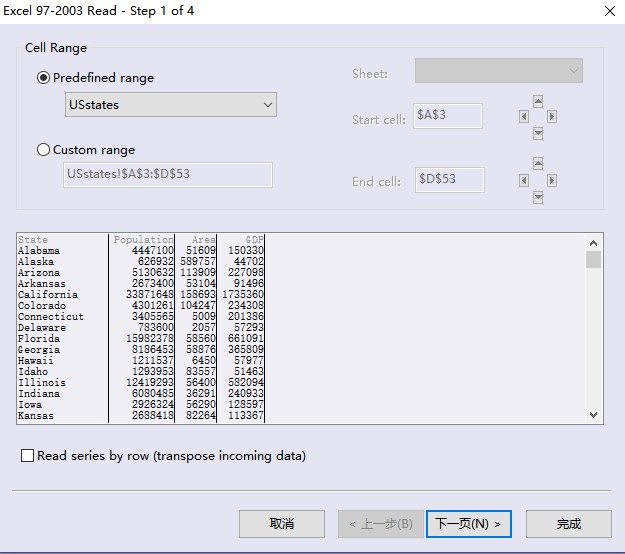Click the Arizona row name
Screen dimensions: 625x554
click(39, 273)
